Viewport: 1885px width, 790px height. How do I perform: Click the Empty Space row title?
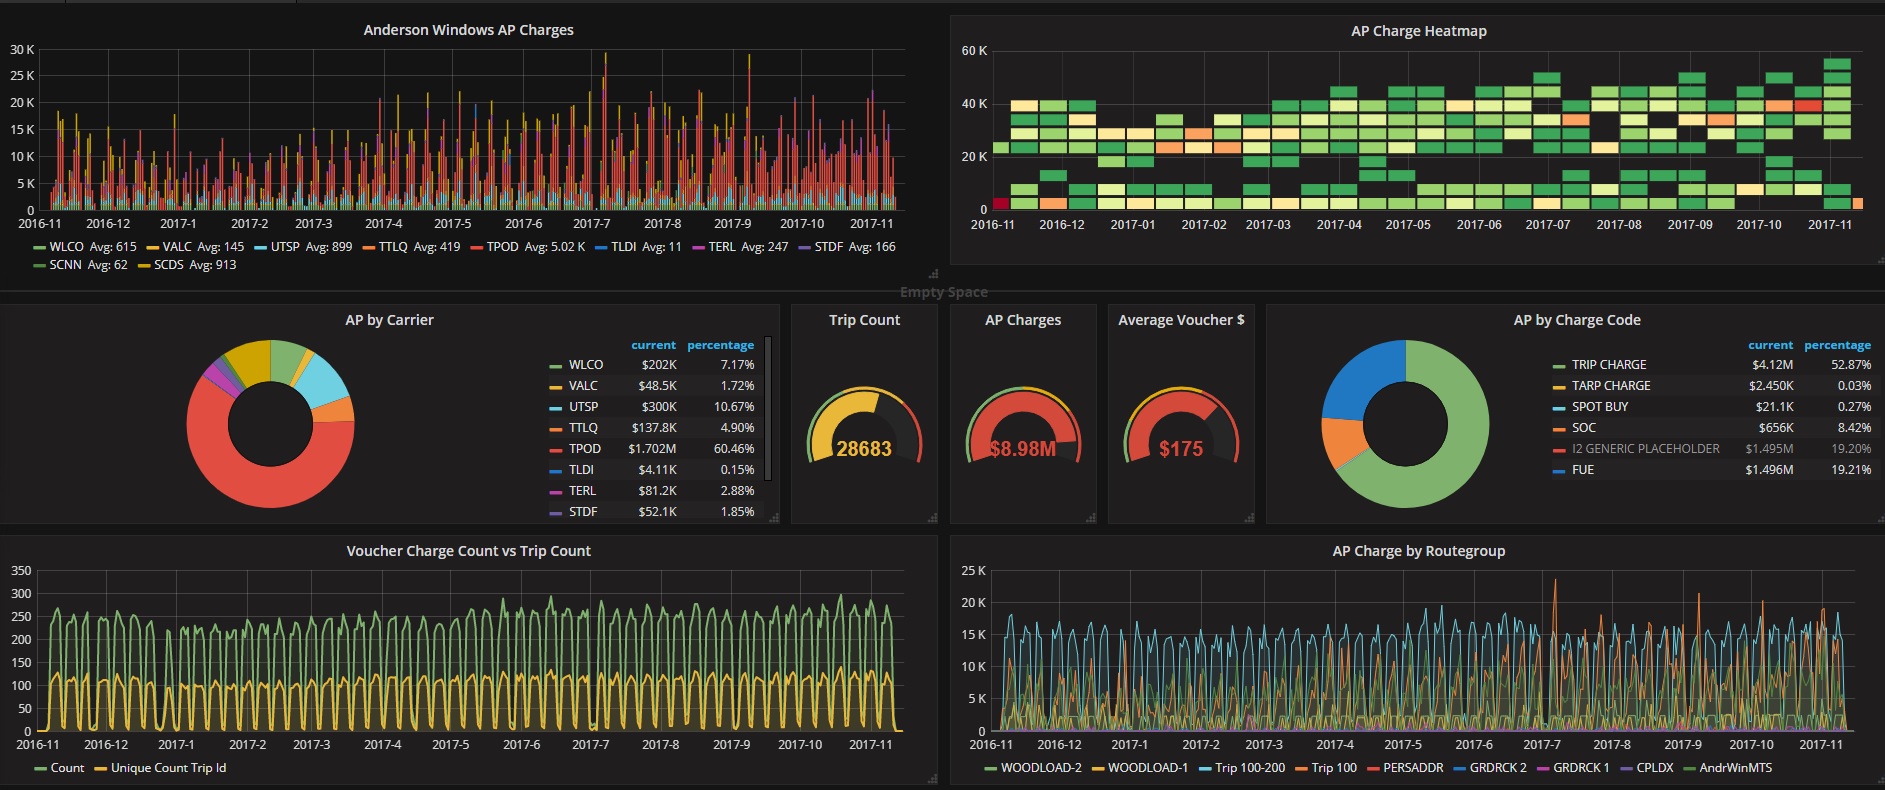[x=943, y=292]
